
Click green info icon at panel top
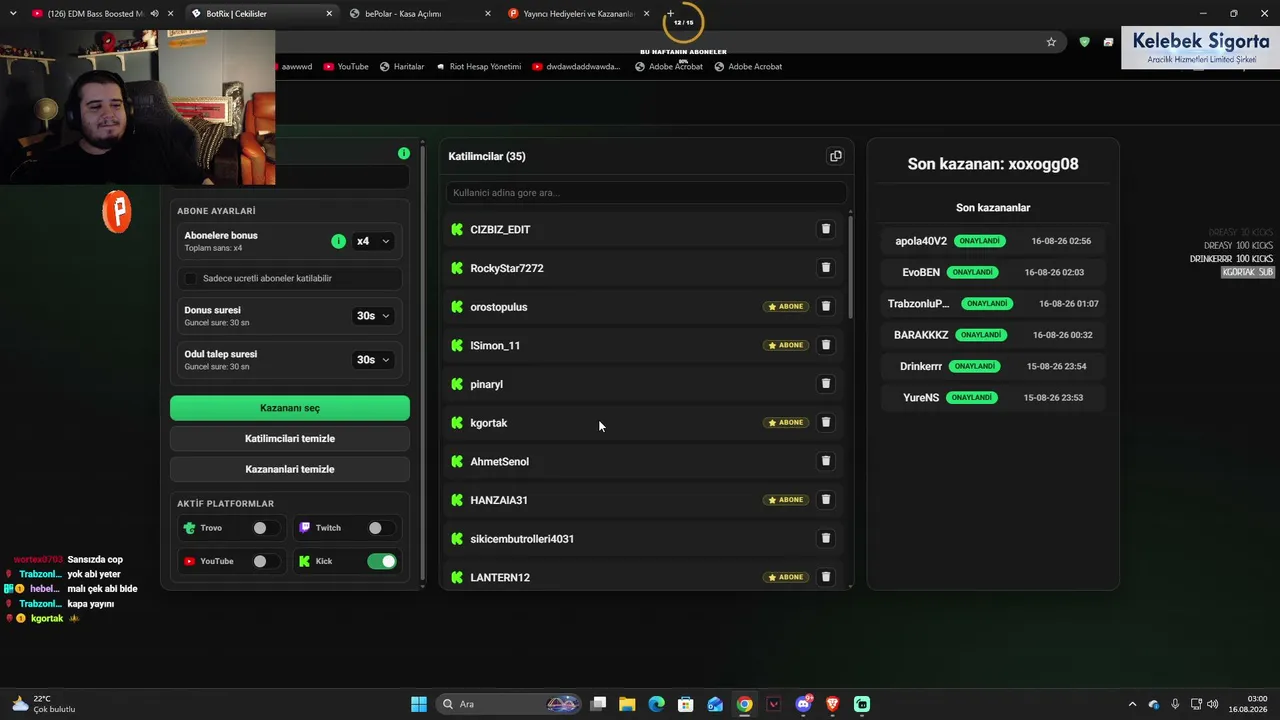[404, 153]
